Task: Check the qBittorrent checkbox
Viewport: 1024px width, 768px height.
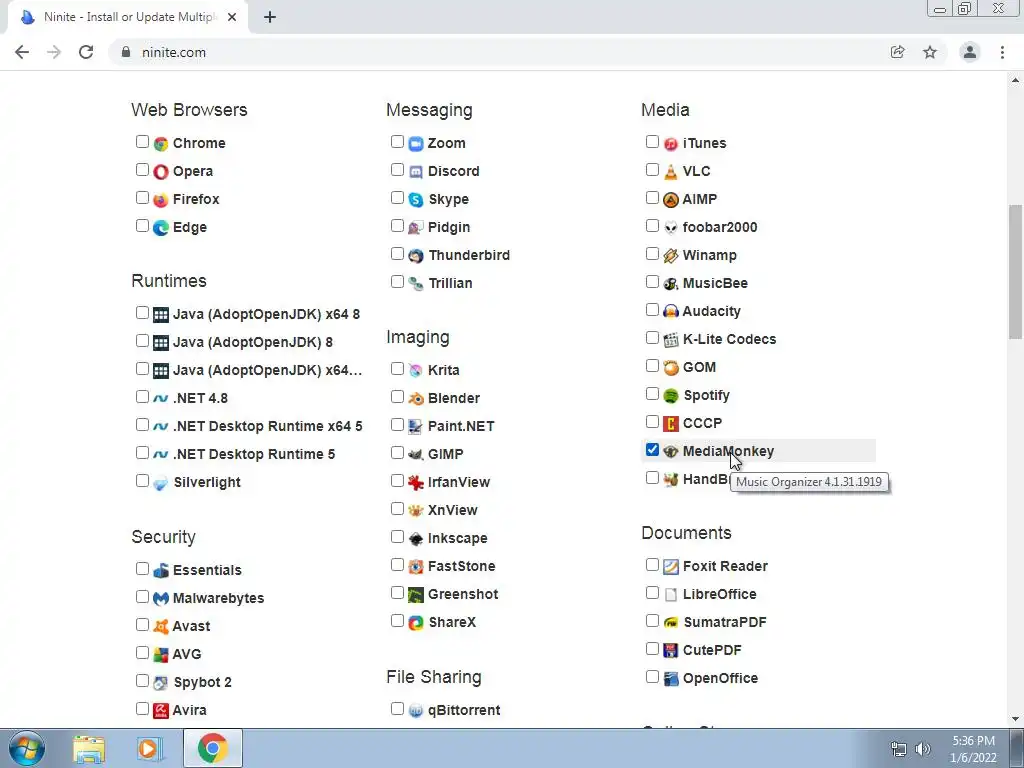Action: tap(397, 709)
